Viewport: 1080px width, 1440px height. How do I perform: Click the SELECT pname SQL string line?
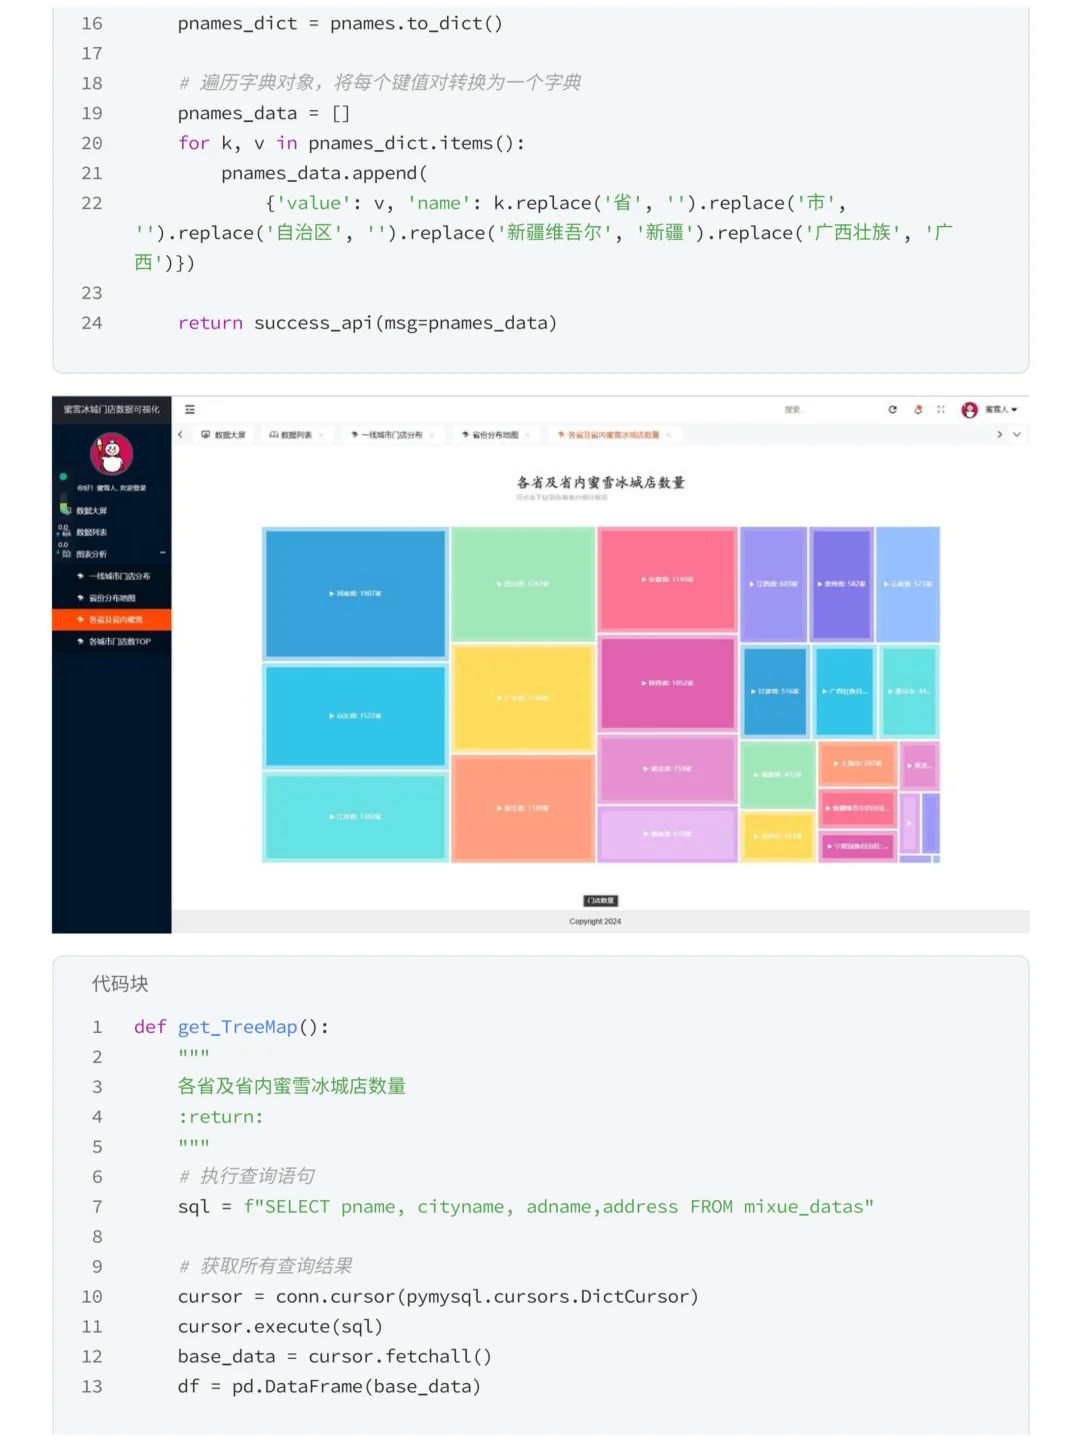[x=558, y=1207]
